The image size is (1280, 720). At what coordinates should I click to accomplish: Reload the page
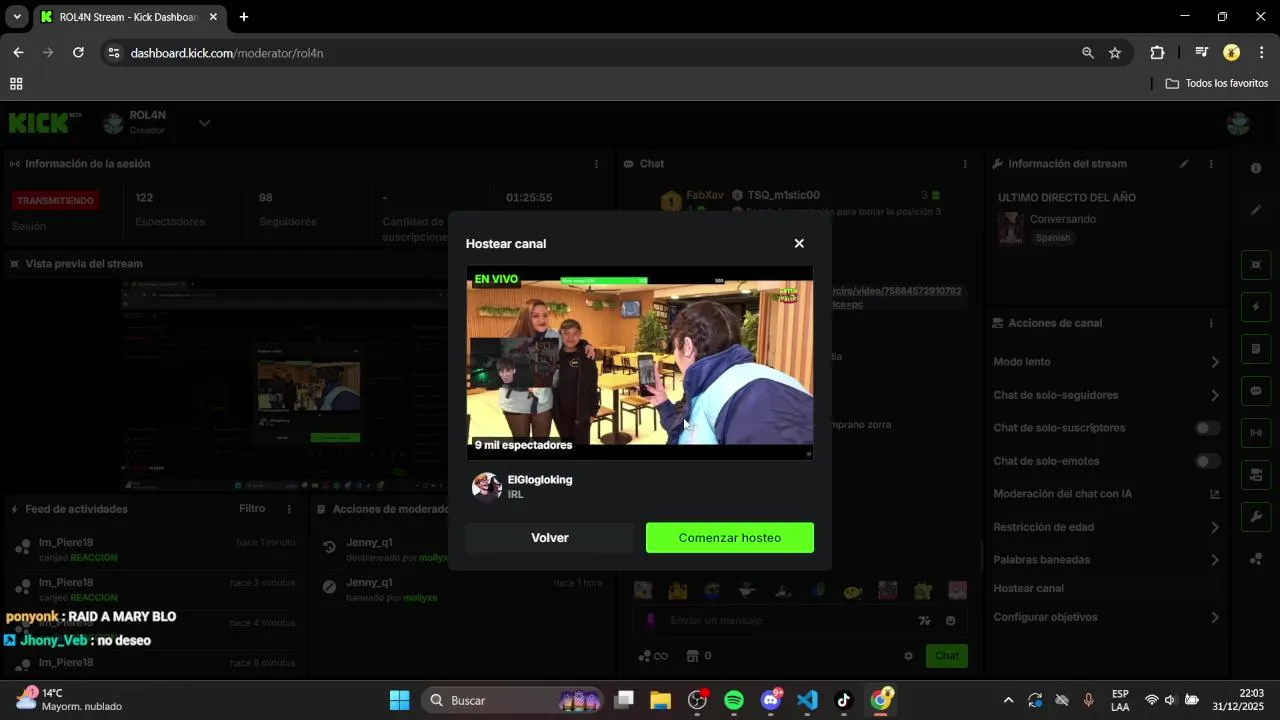[x=78, y=53]
